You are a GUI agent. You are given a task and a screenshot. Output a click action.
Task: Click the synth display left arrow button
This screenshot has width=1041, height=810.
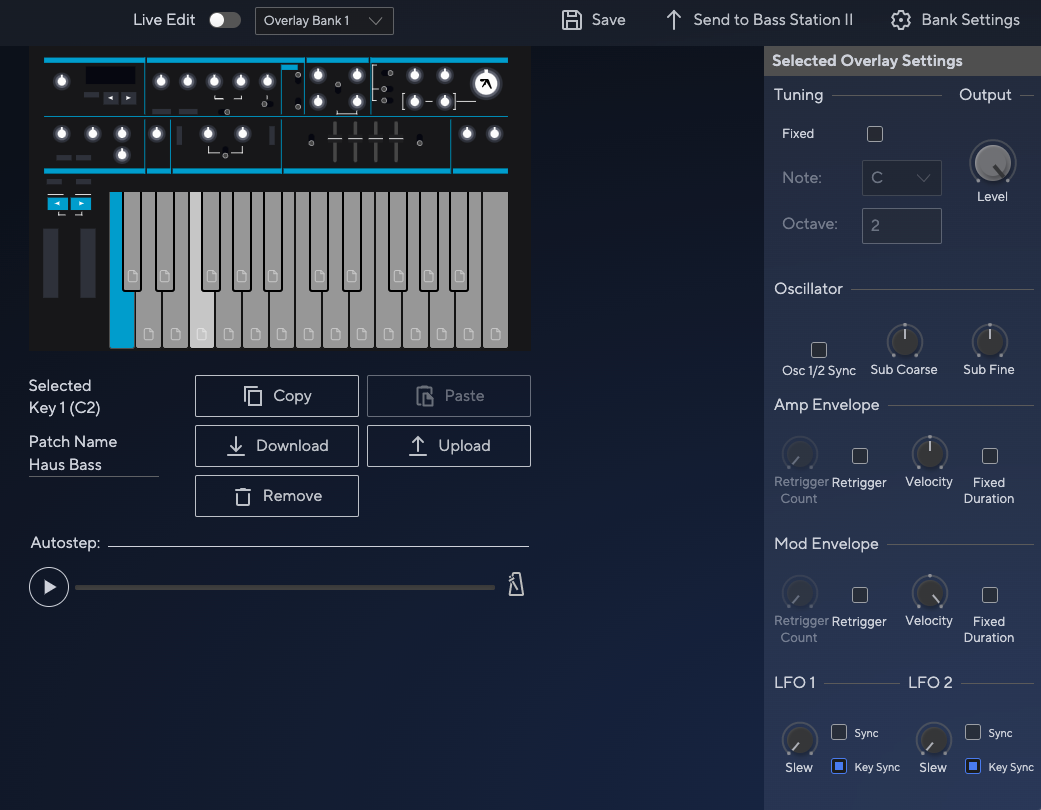pyautogui.click(x=111, y=98)
